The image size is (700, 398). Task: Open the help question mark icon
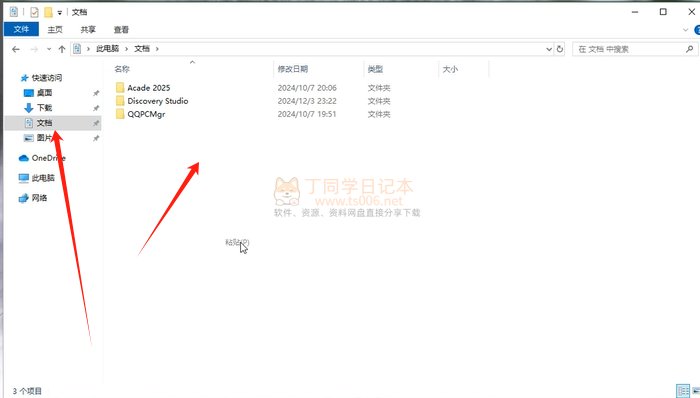697,30
